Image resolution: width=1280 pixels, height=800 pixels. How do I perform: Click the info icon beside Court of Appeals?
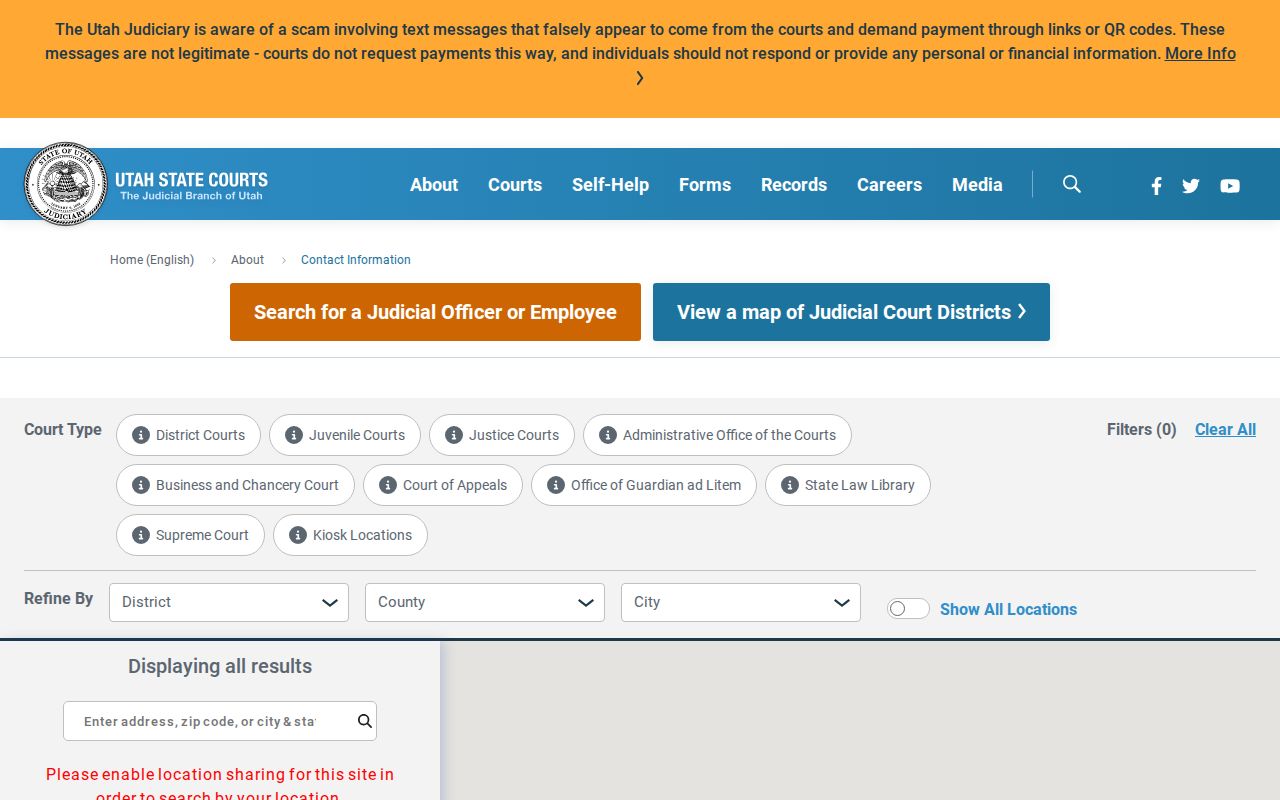point(388,485)
